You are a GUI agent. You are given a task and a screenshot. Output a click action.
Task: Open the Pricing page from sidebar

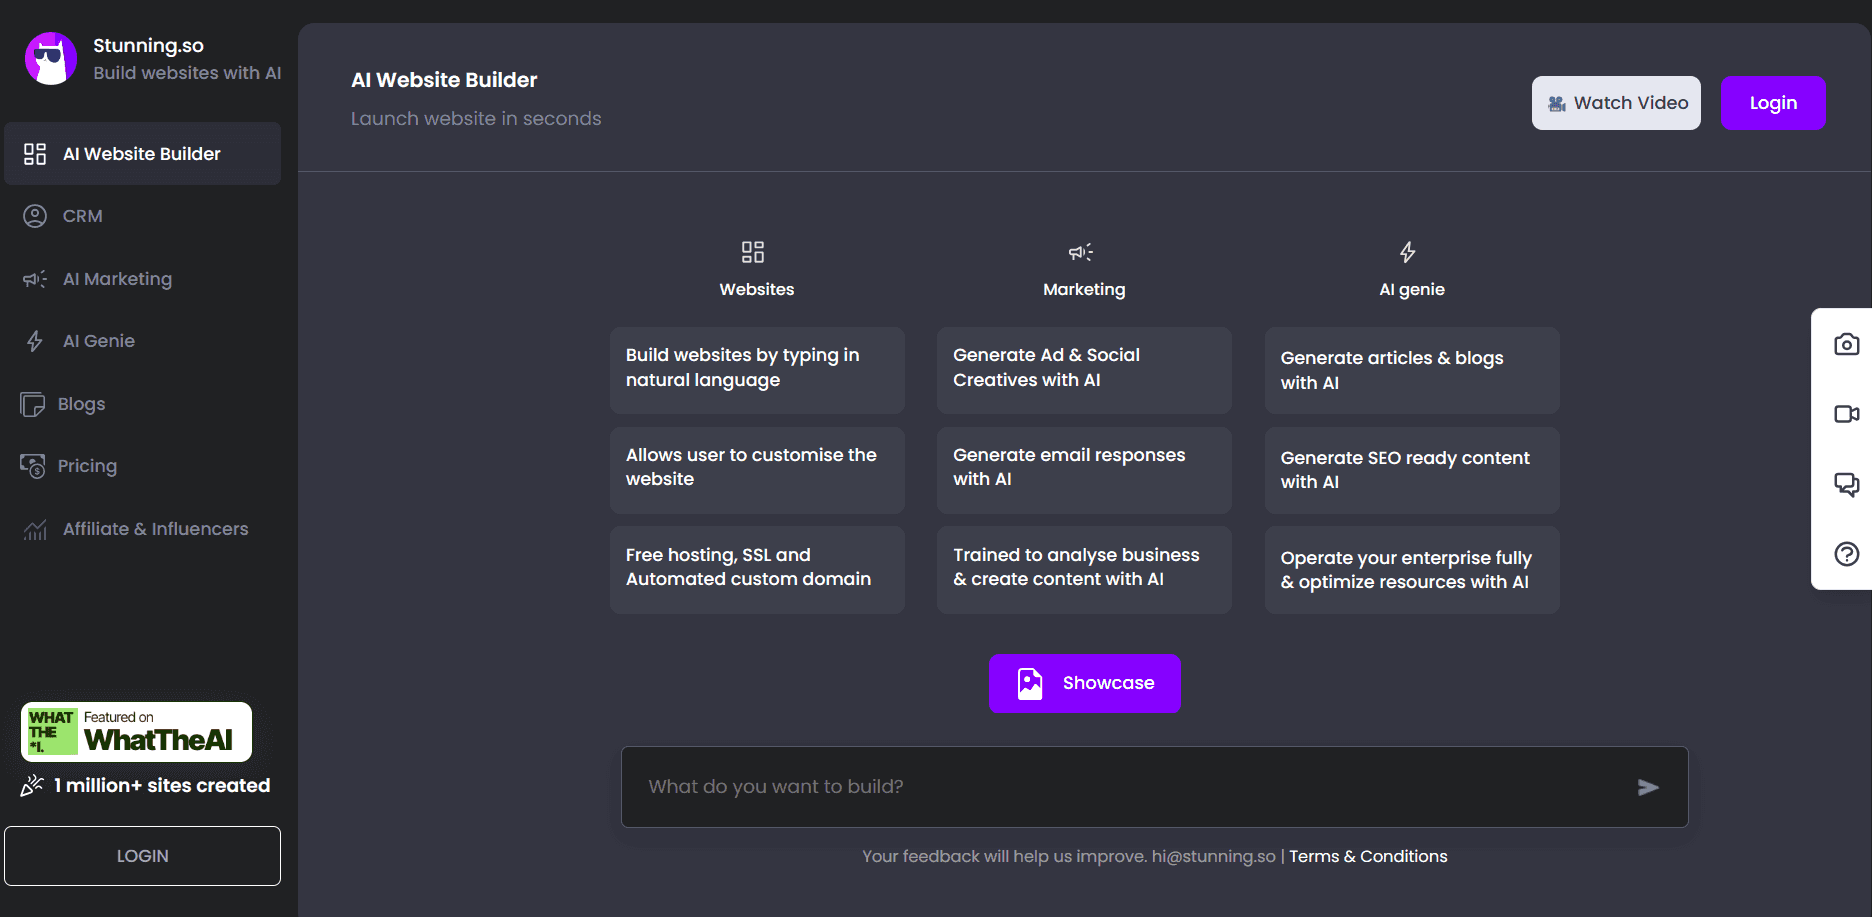click(87, 466)
